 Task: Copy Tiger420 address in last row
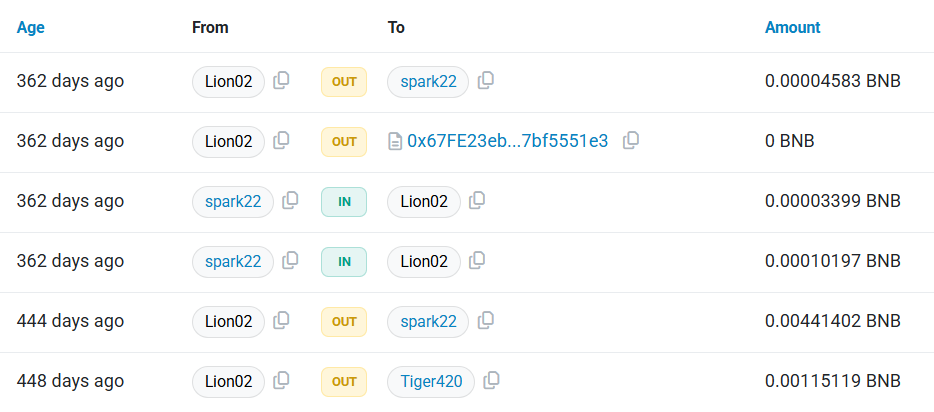point(491,381)
